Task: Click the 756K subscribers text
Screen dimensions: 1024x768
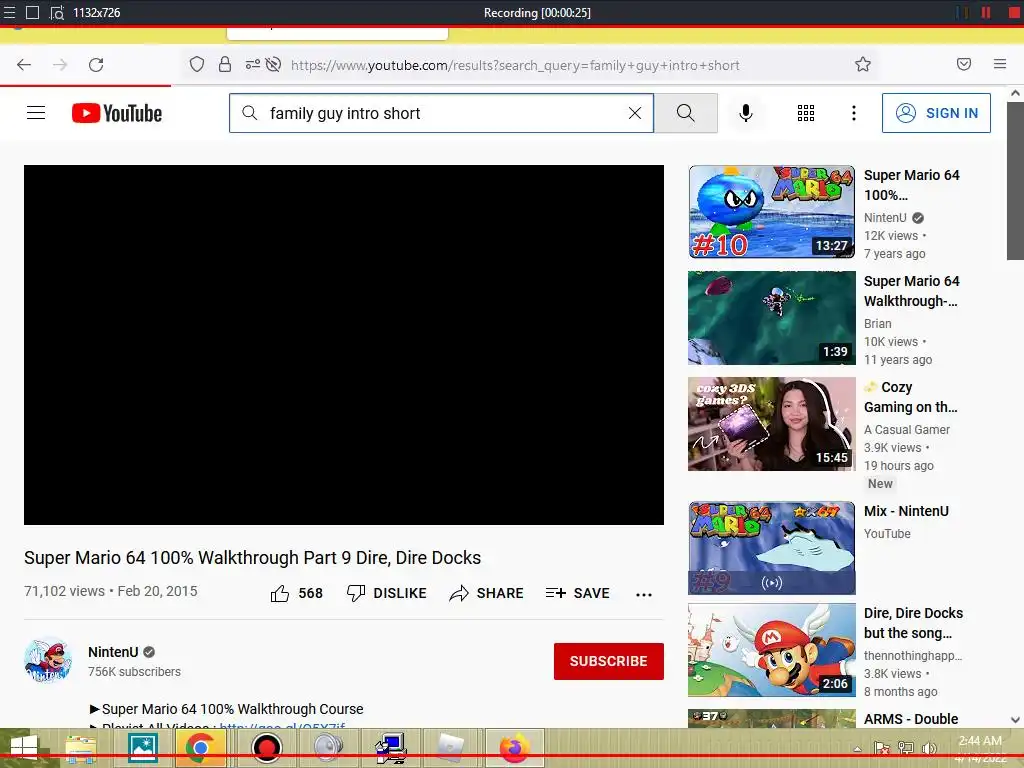Action: pyautogui.click(x=135, y=671)
